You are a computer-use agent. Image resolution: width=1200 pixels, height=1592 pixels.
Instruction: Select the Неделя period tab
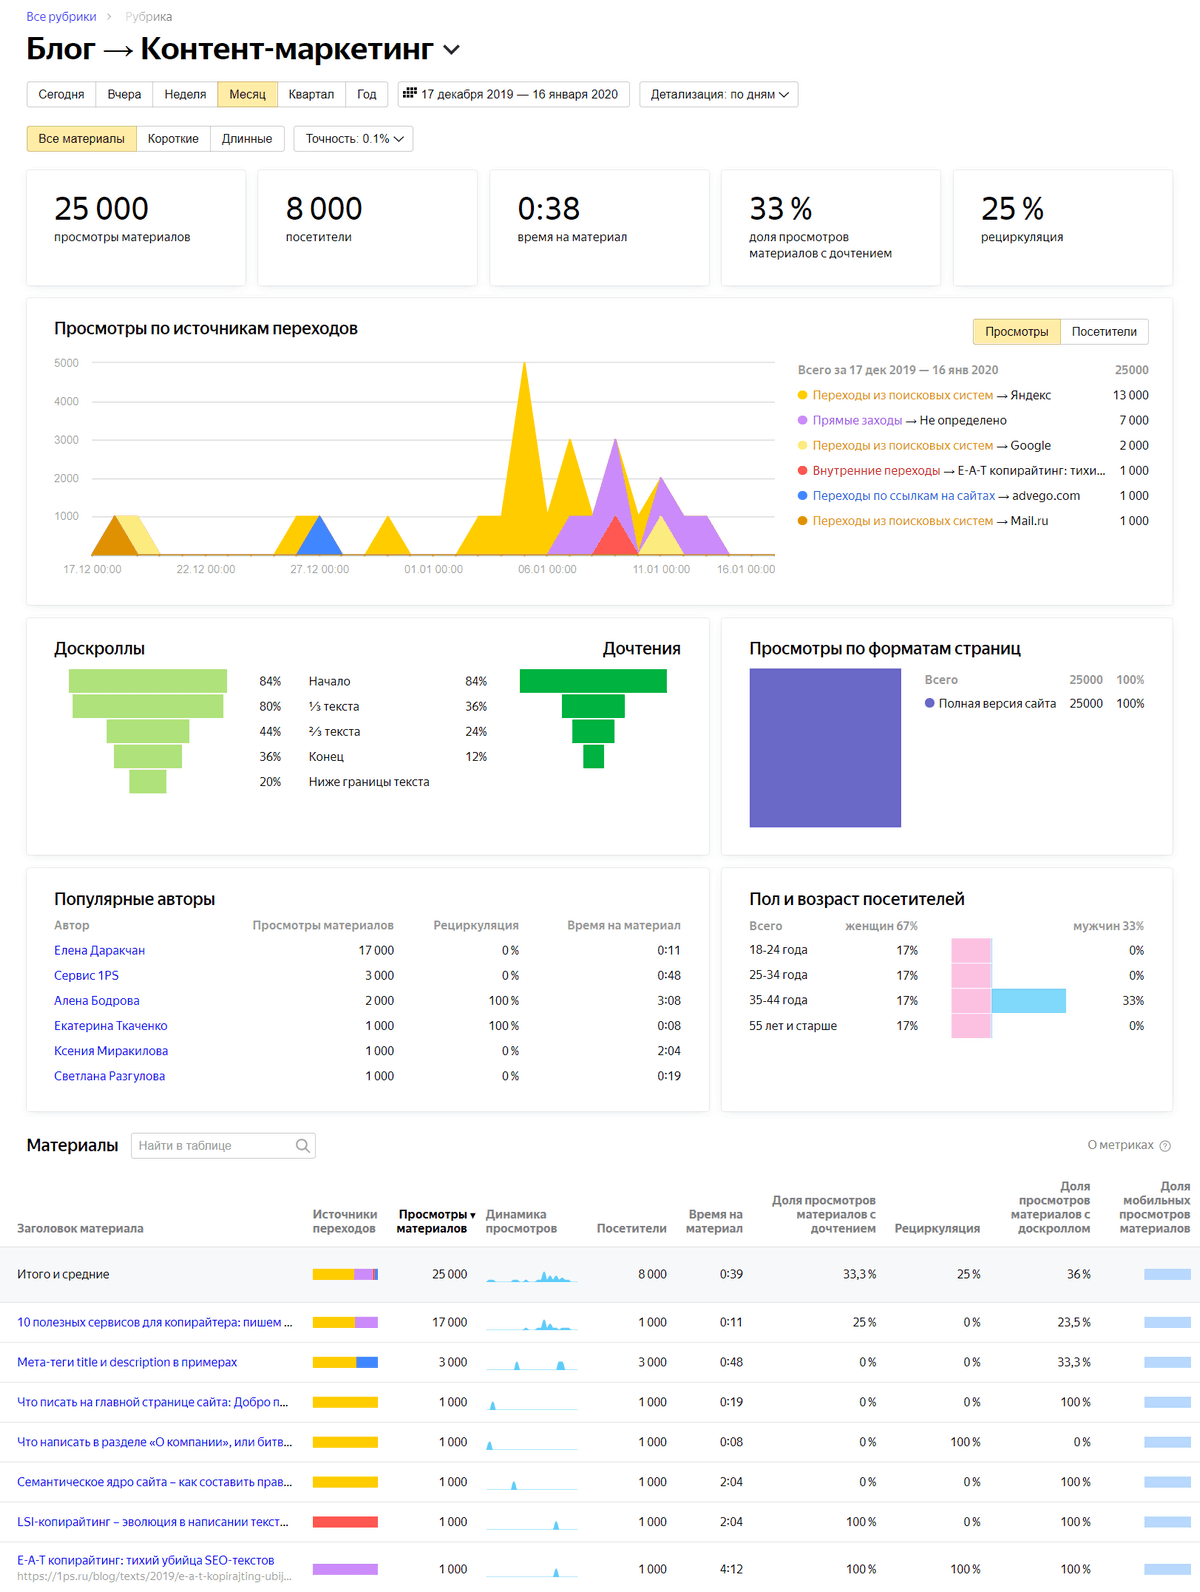pos(185,94)
